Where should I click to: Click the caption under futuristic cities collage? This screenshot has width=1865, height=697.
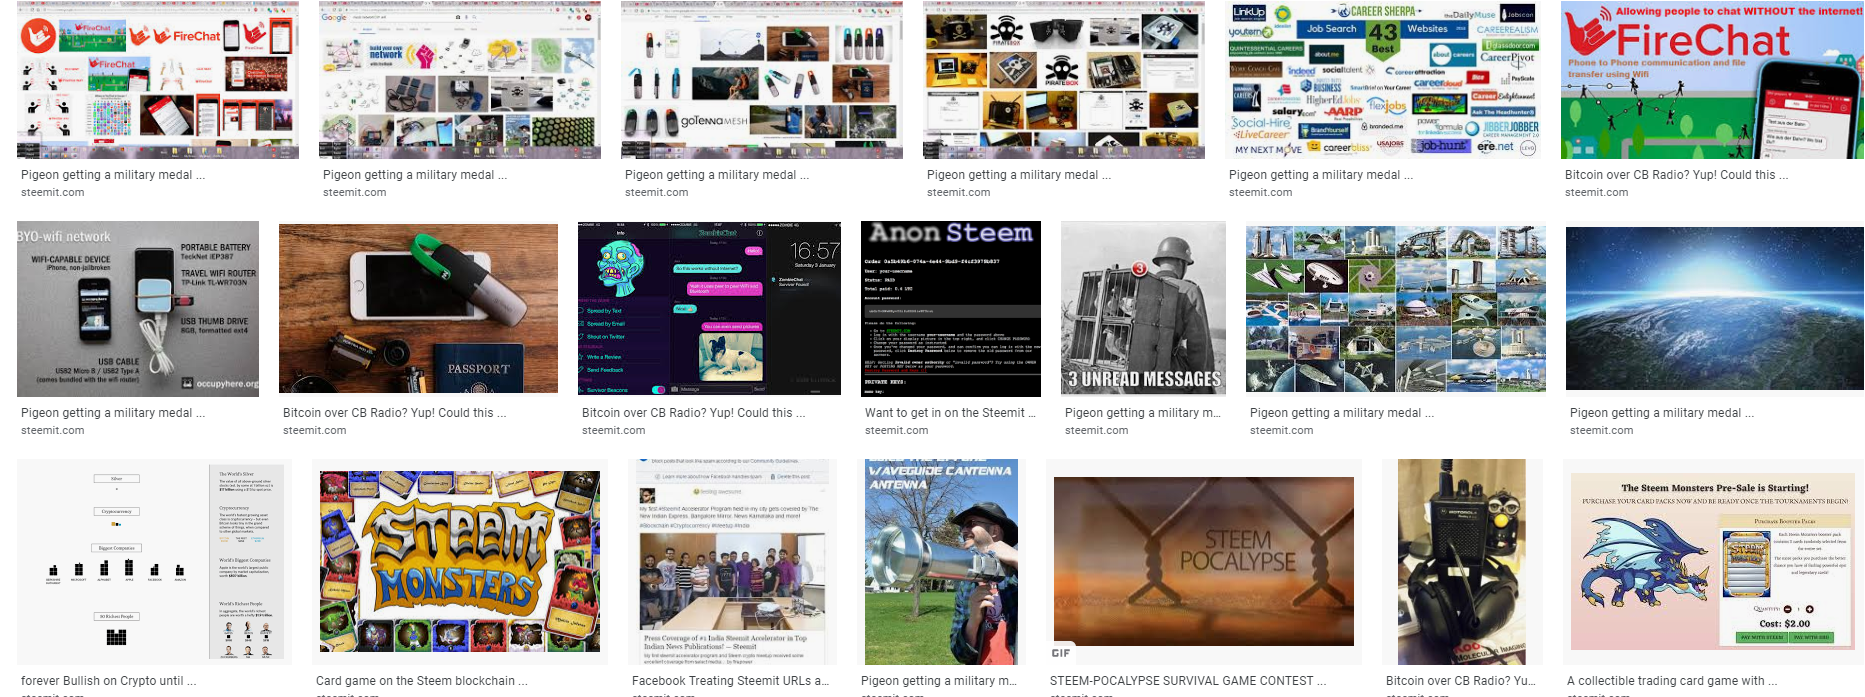tap(1342, 413)
